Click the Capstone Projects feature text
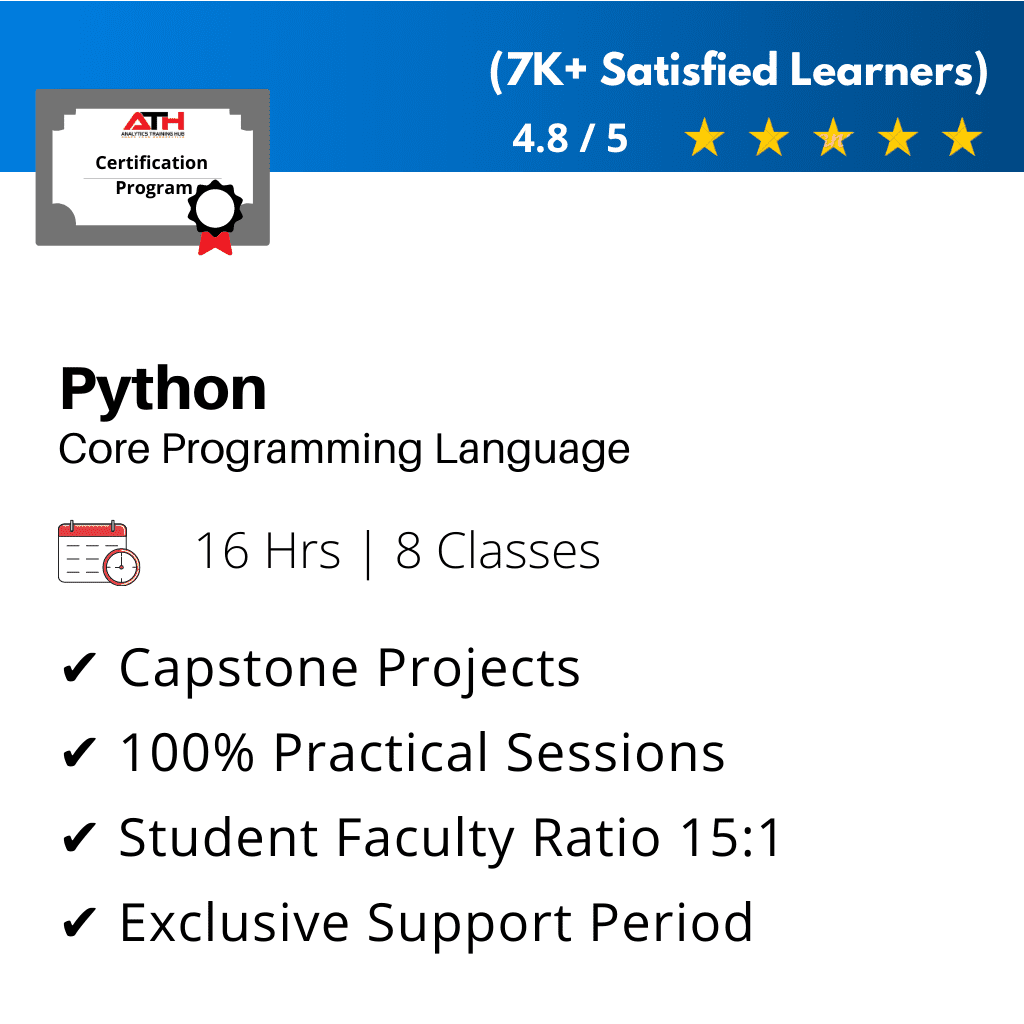This screenshot has height=1024, width=1024. [349, 668]
